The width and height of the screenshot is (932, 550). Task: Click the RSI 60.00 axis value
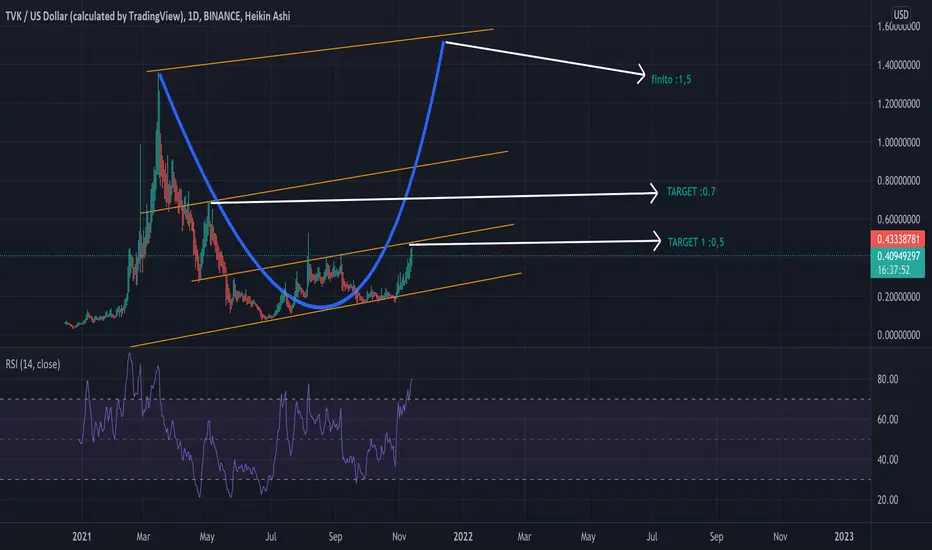click(887, 419)
